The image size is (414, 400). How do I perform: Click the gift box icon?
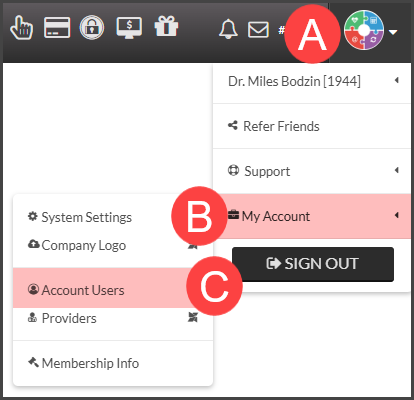(x=166, y=26)
